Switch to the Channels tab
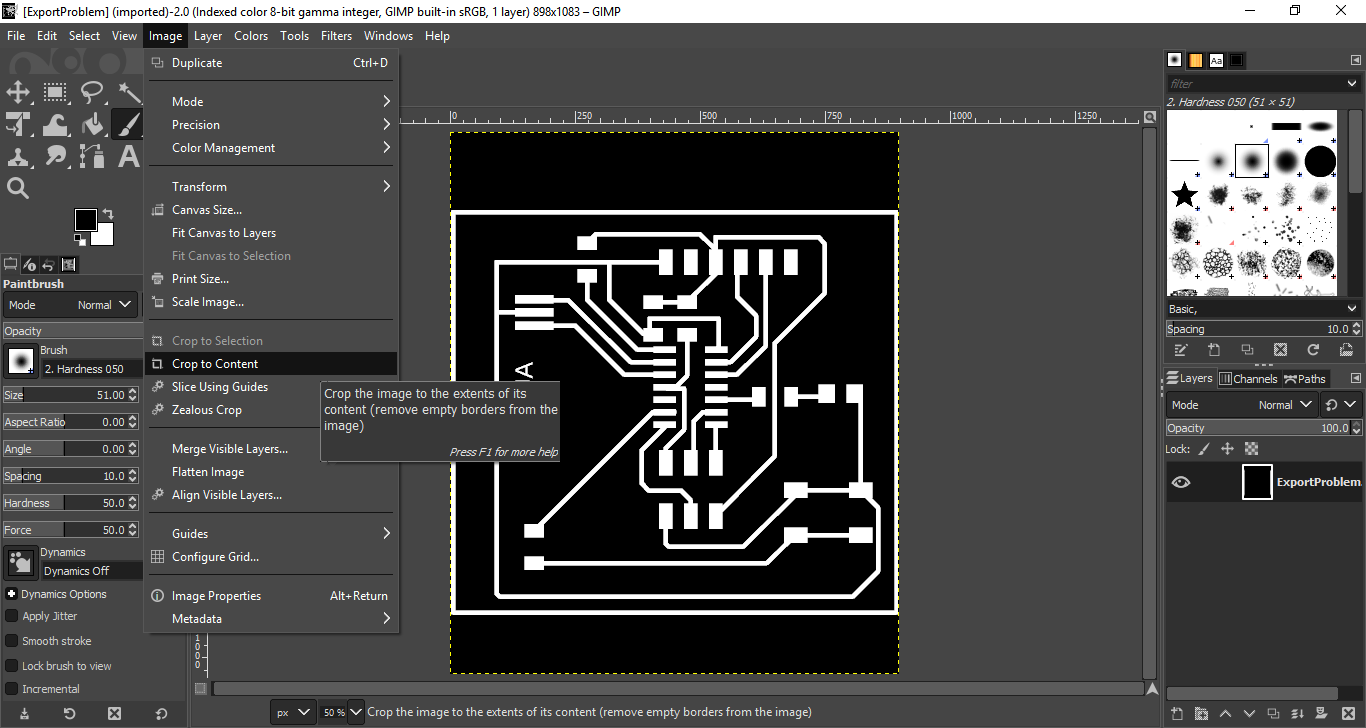1366x728 pixels. click(x=1248, y=379)
